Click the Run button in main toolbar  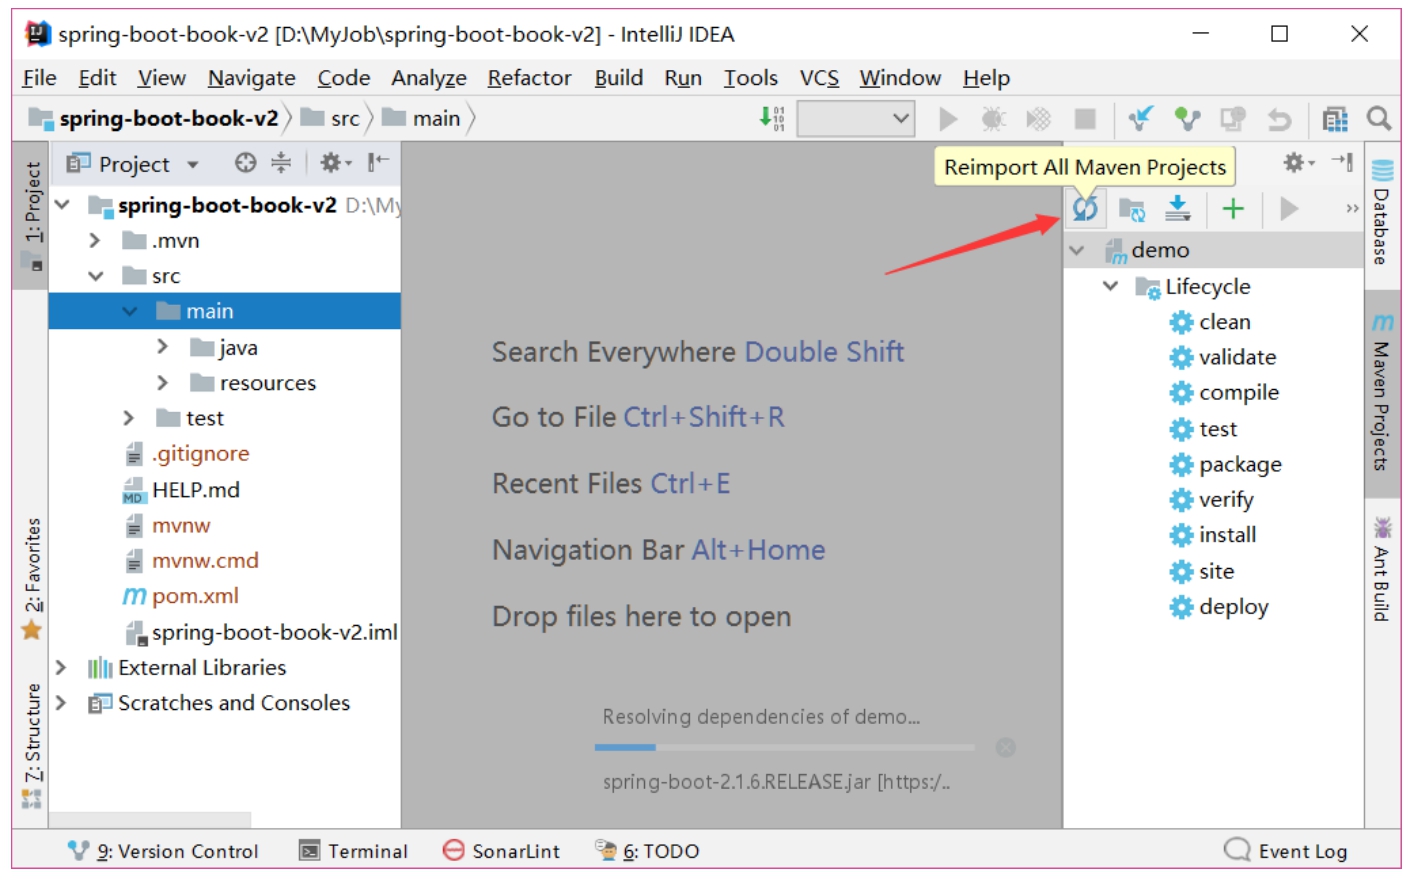[948, 119]
